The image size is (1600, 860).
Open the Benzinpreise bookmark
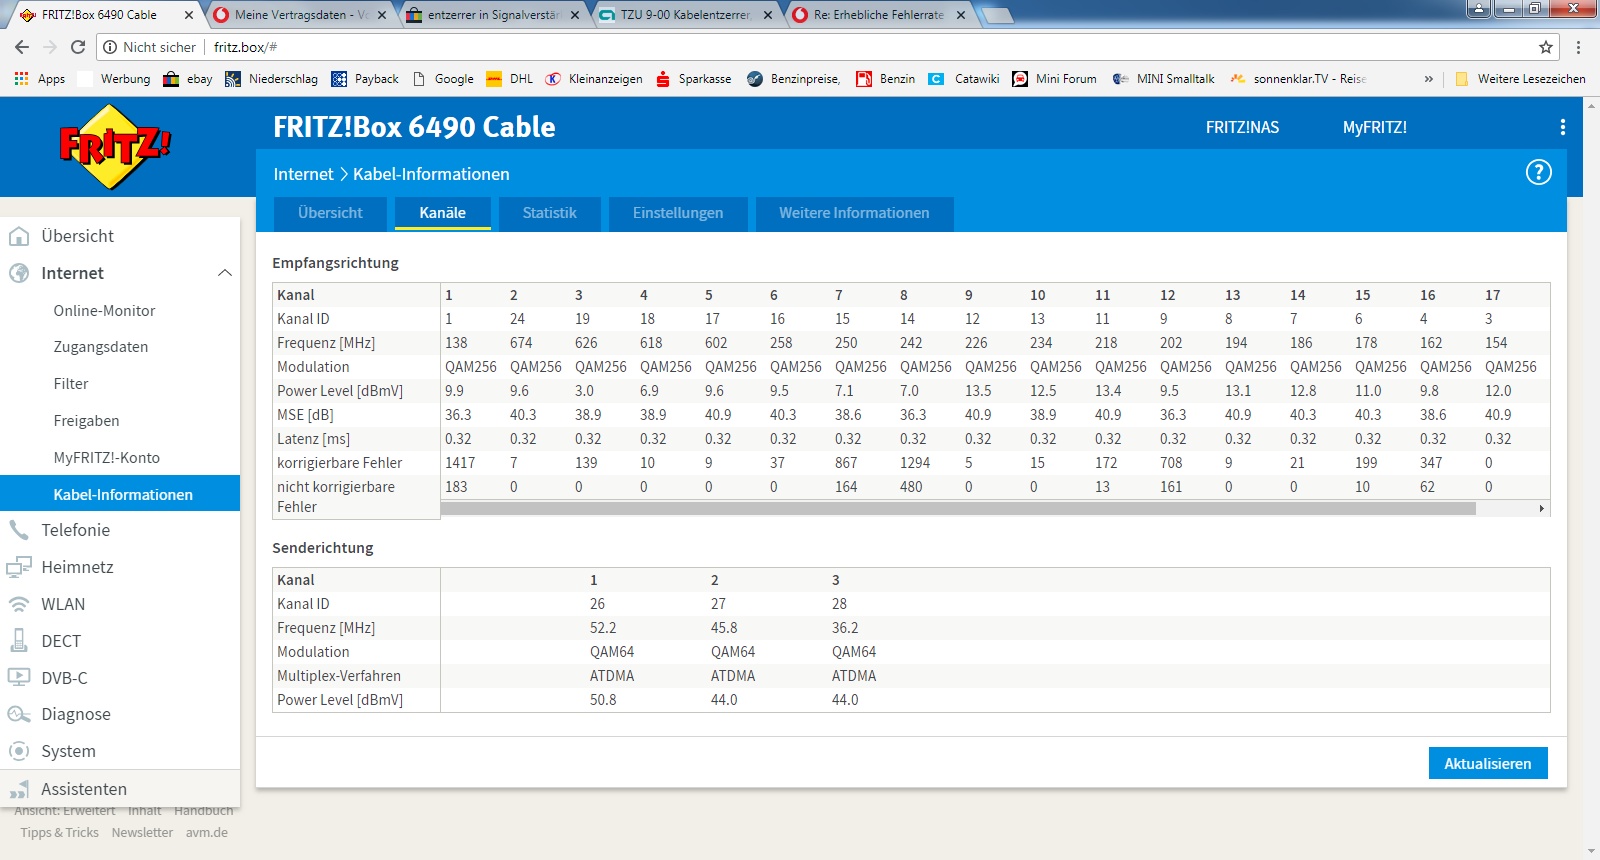pos(793,79)
